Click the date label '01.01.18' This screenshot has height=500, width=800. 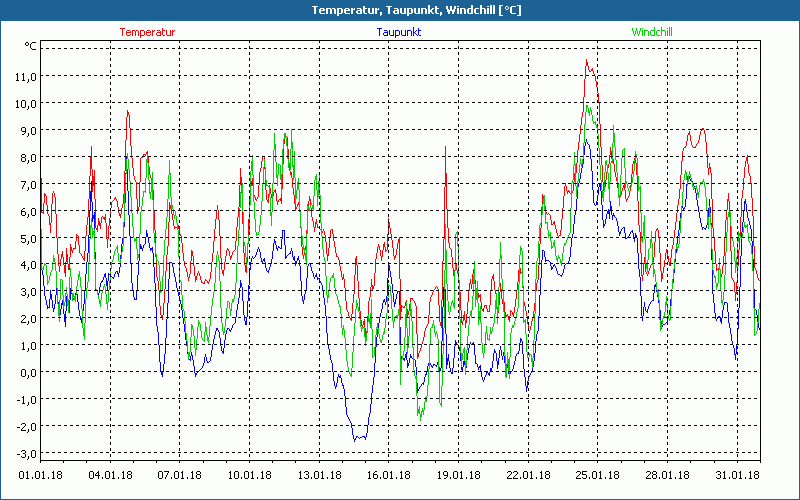(40, 475)
